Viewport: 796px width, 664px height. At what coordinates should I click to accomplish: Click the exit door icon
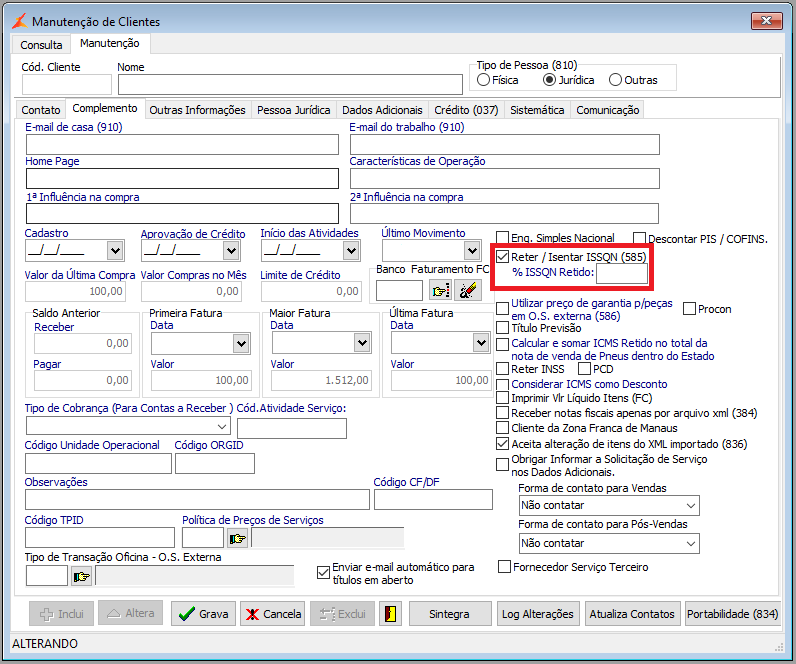390,614
